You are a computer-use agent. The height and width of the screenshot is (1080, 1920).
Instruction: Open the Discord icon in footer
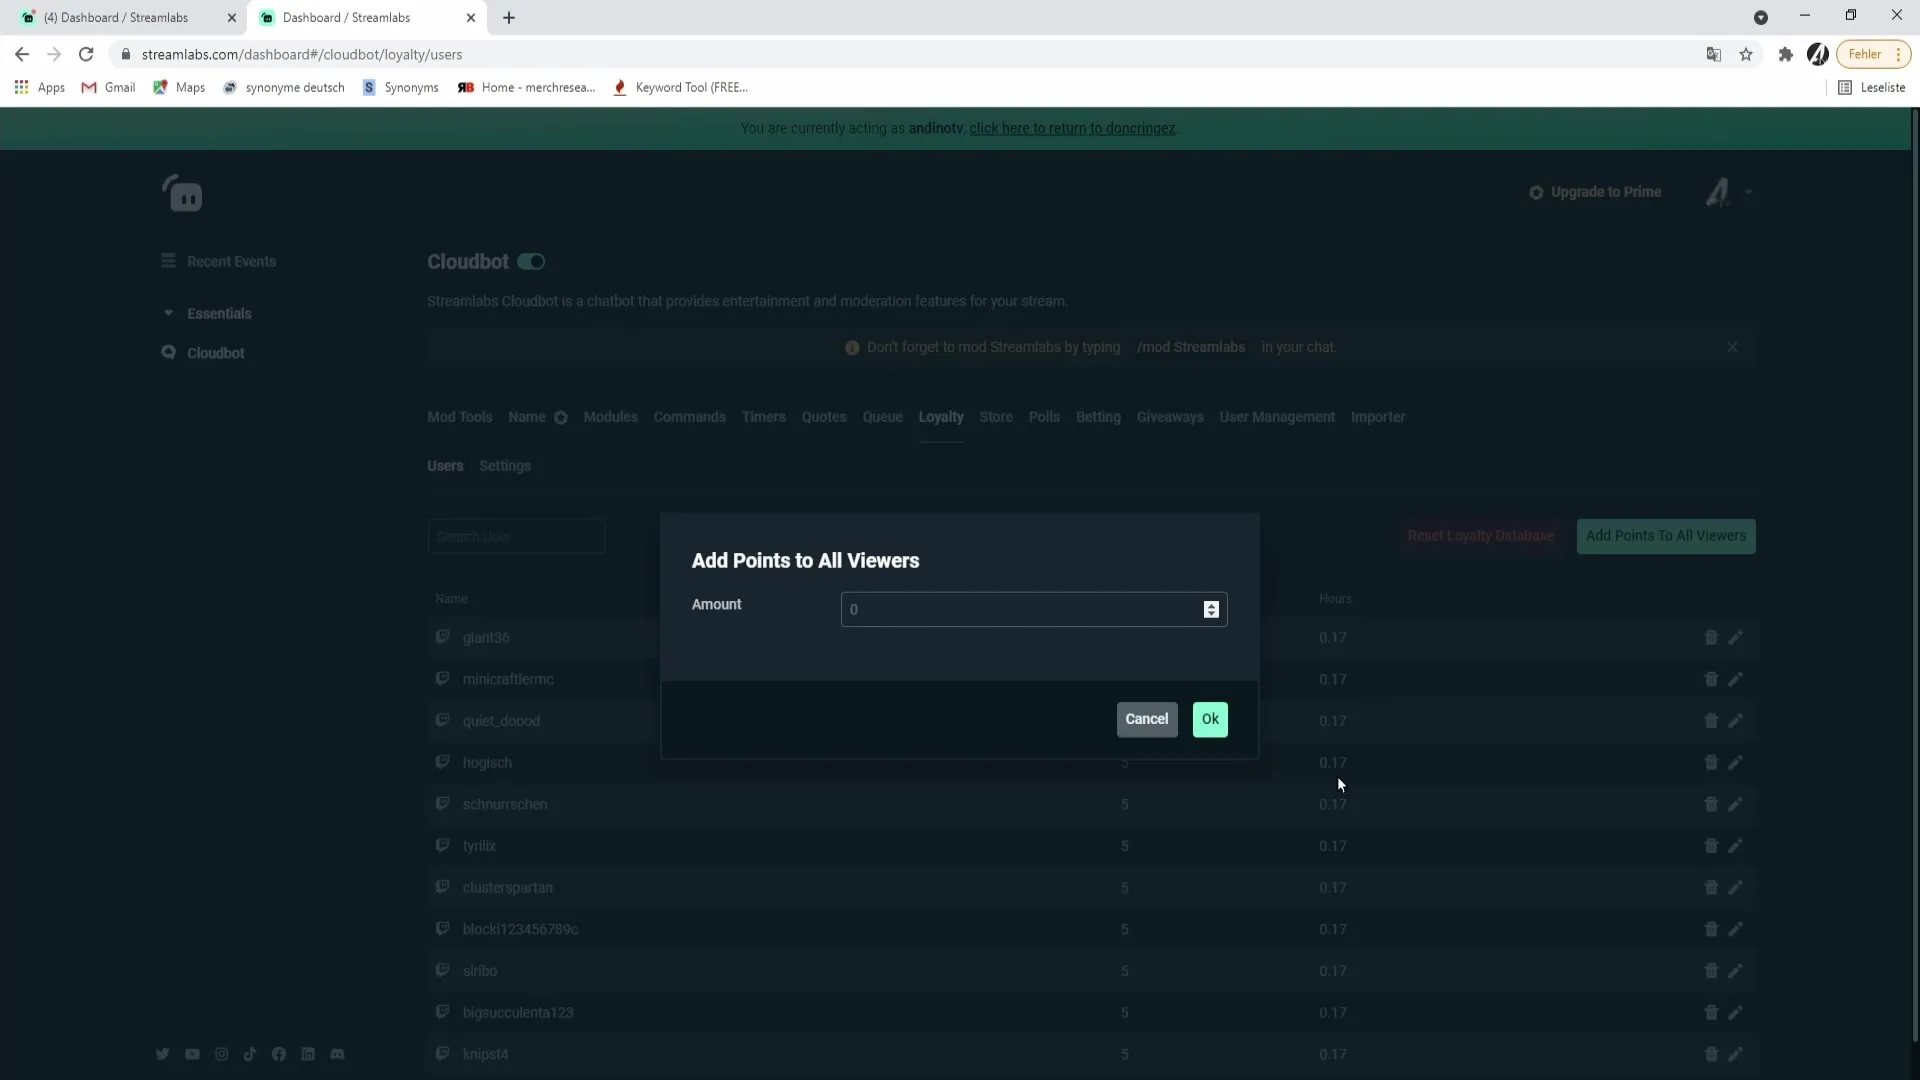point(337,1054)
